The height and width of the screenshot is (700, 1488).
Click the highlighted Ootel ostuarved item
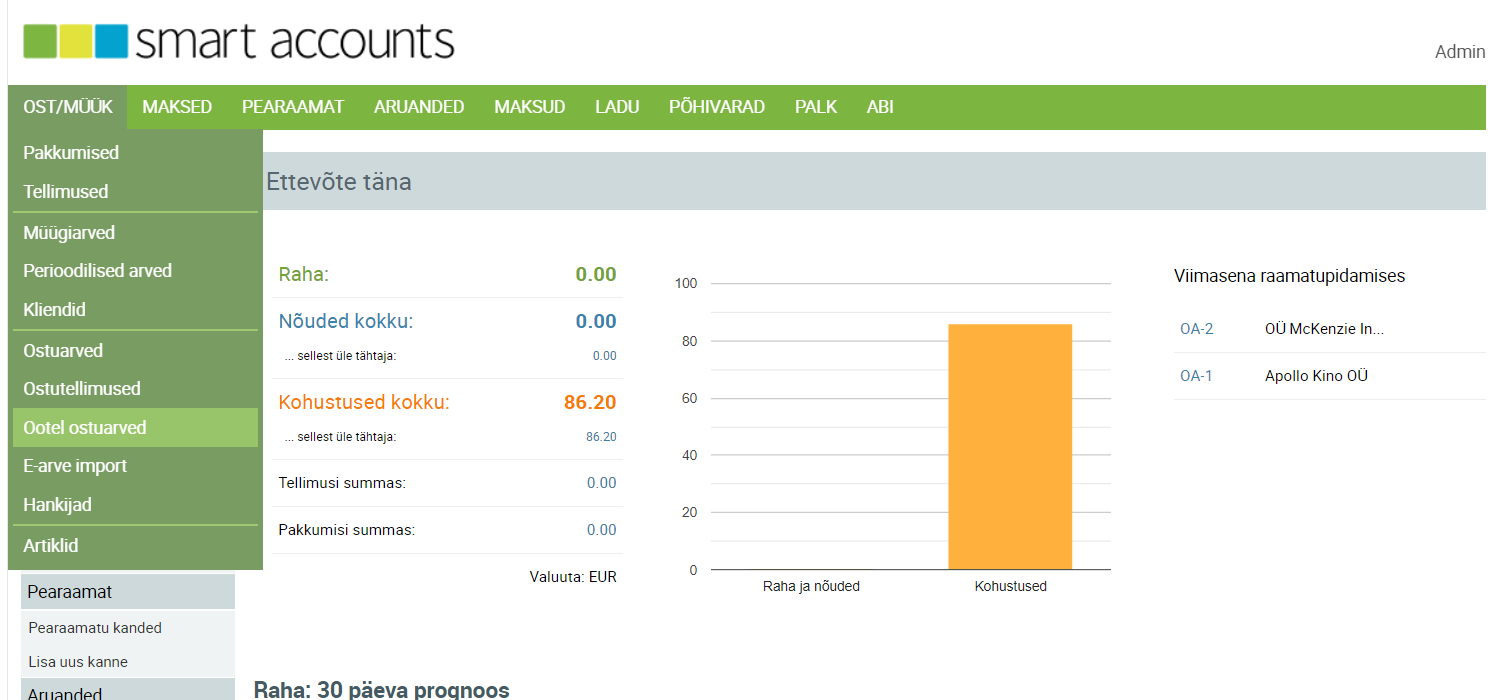pyautogui.click(x=135, y=427)
